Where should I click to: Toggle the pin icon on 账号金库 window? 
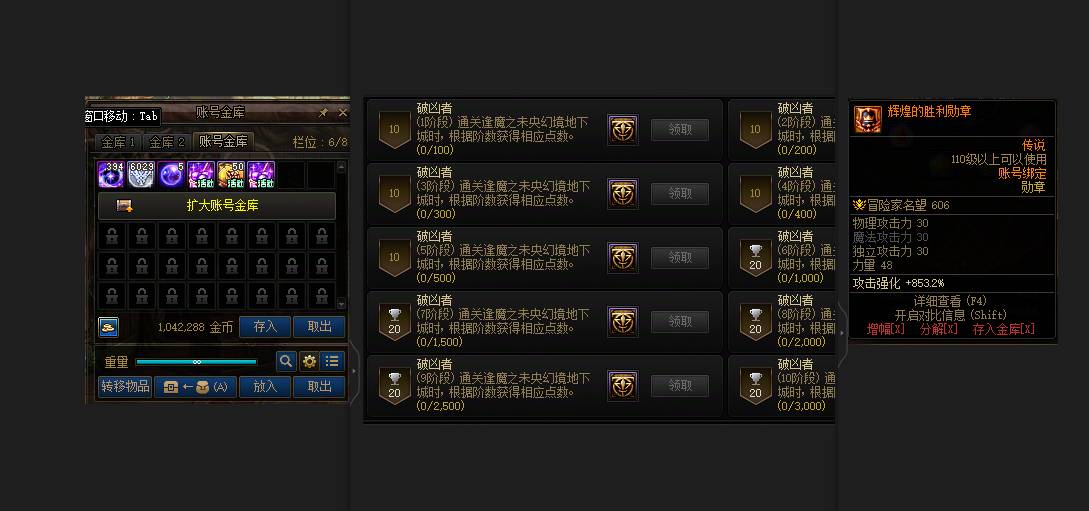click(323, 112)
